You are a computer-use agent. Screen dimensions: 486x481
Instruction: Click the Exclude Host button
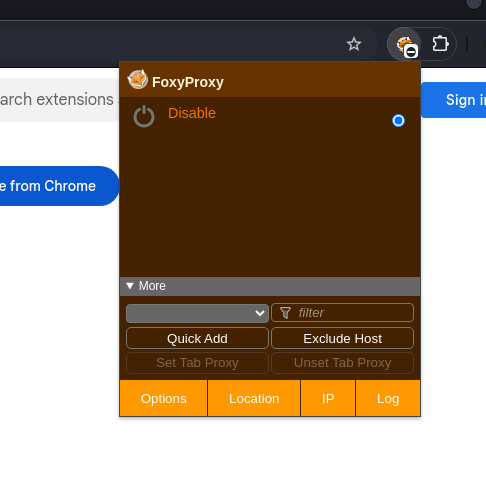pos(343,338)
